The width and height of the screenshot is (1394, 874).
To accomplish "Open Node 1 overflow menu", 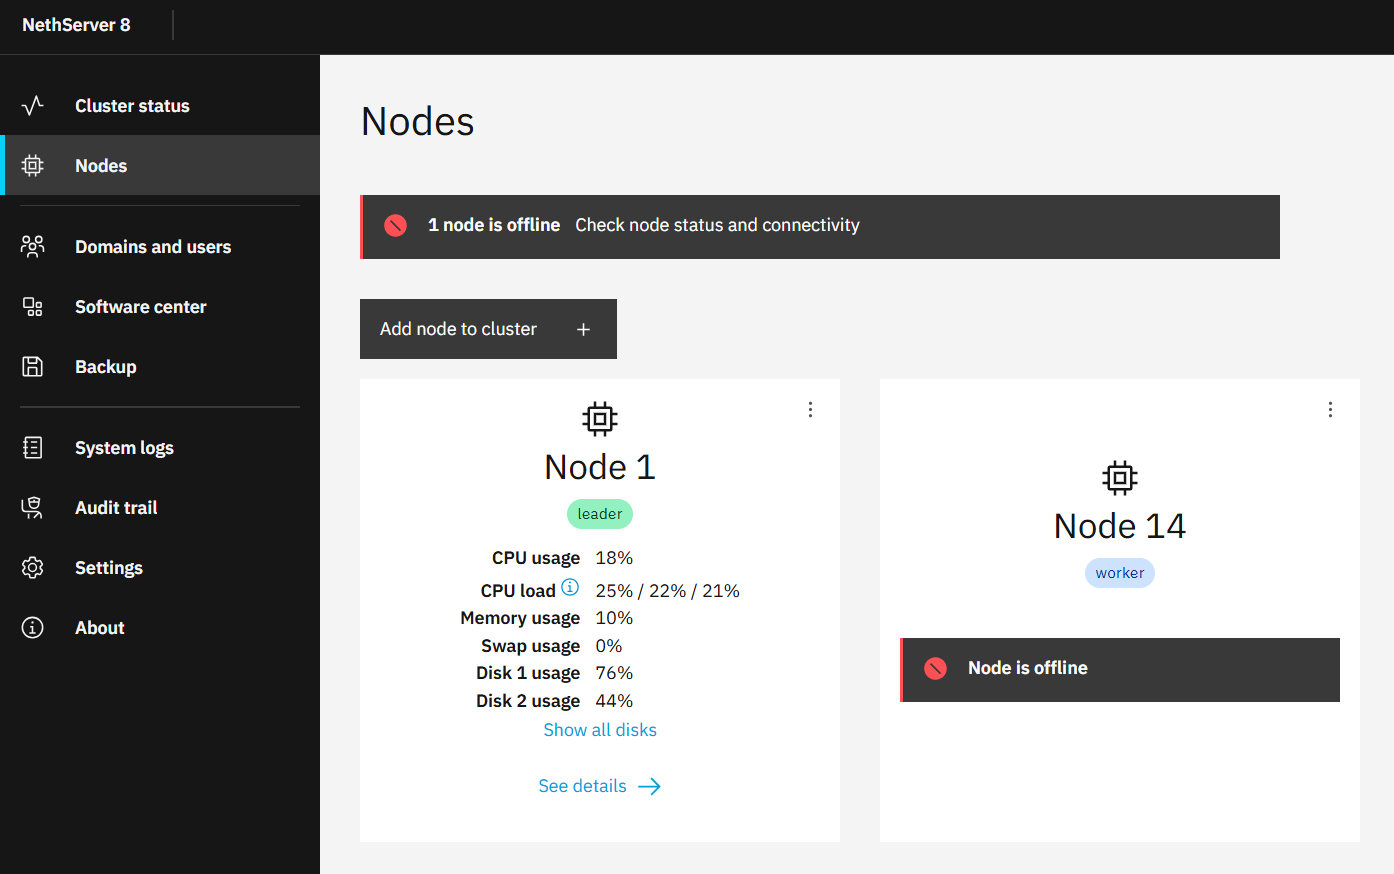I will pos(811,410).
